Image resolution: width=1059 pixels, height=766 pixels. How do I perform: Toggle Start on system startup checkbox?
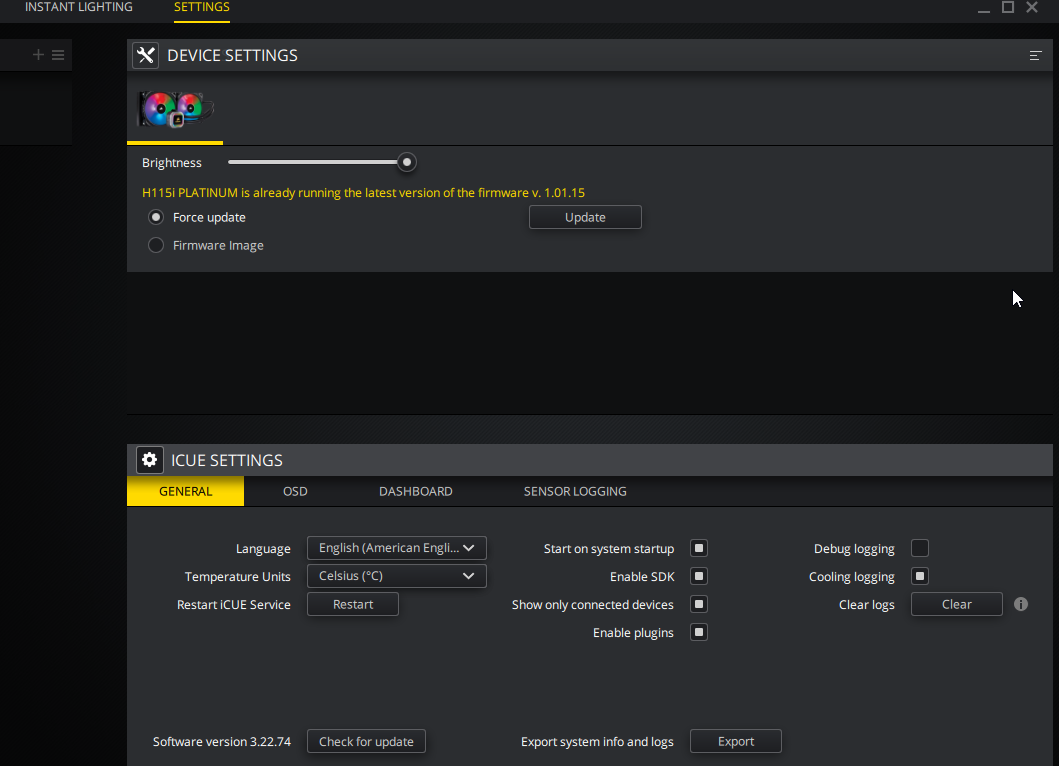699,548
